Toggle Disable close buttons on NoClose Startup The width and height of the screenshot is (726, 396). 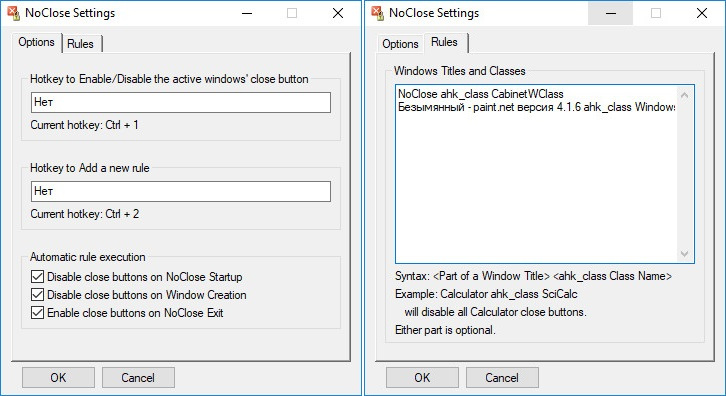(37, 277)
